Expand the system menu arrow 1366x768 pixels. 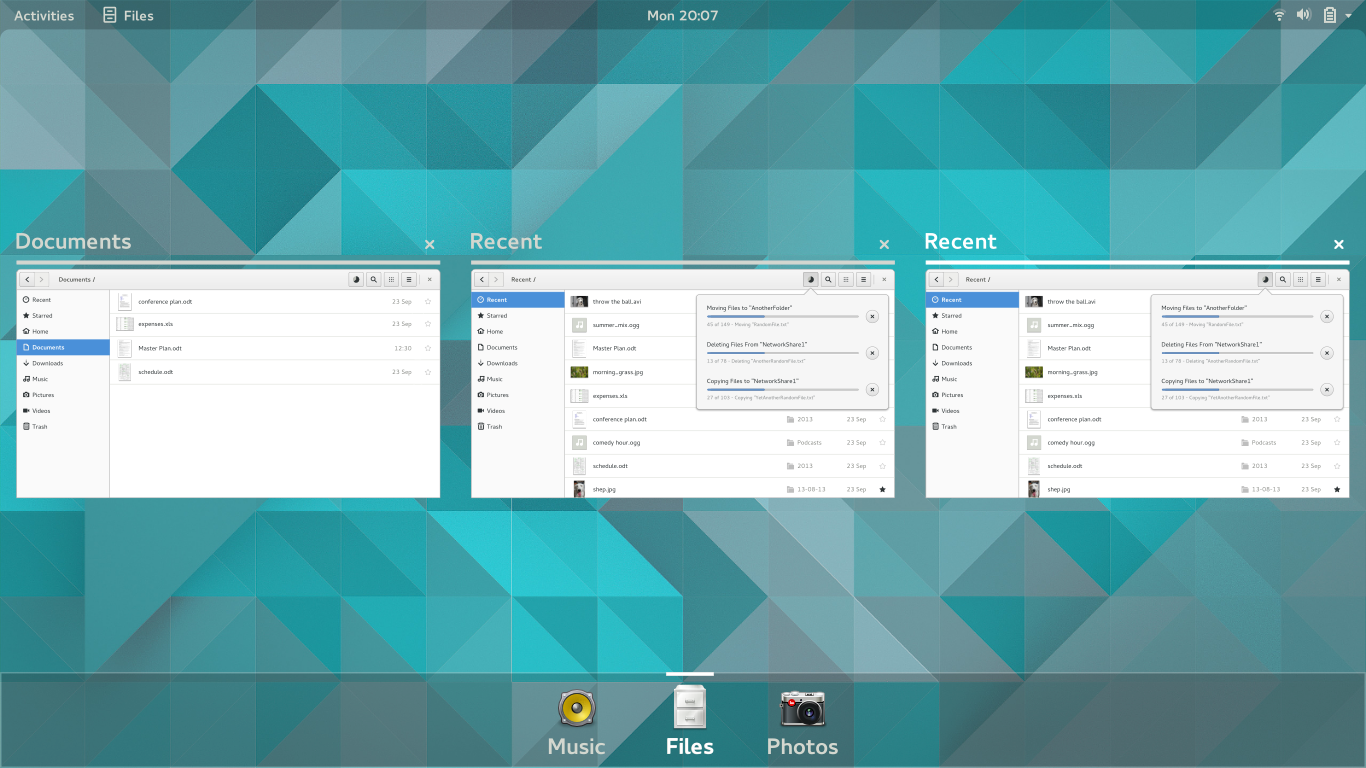1348,16
